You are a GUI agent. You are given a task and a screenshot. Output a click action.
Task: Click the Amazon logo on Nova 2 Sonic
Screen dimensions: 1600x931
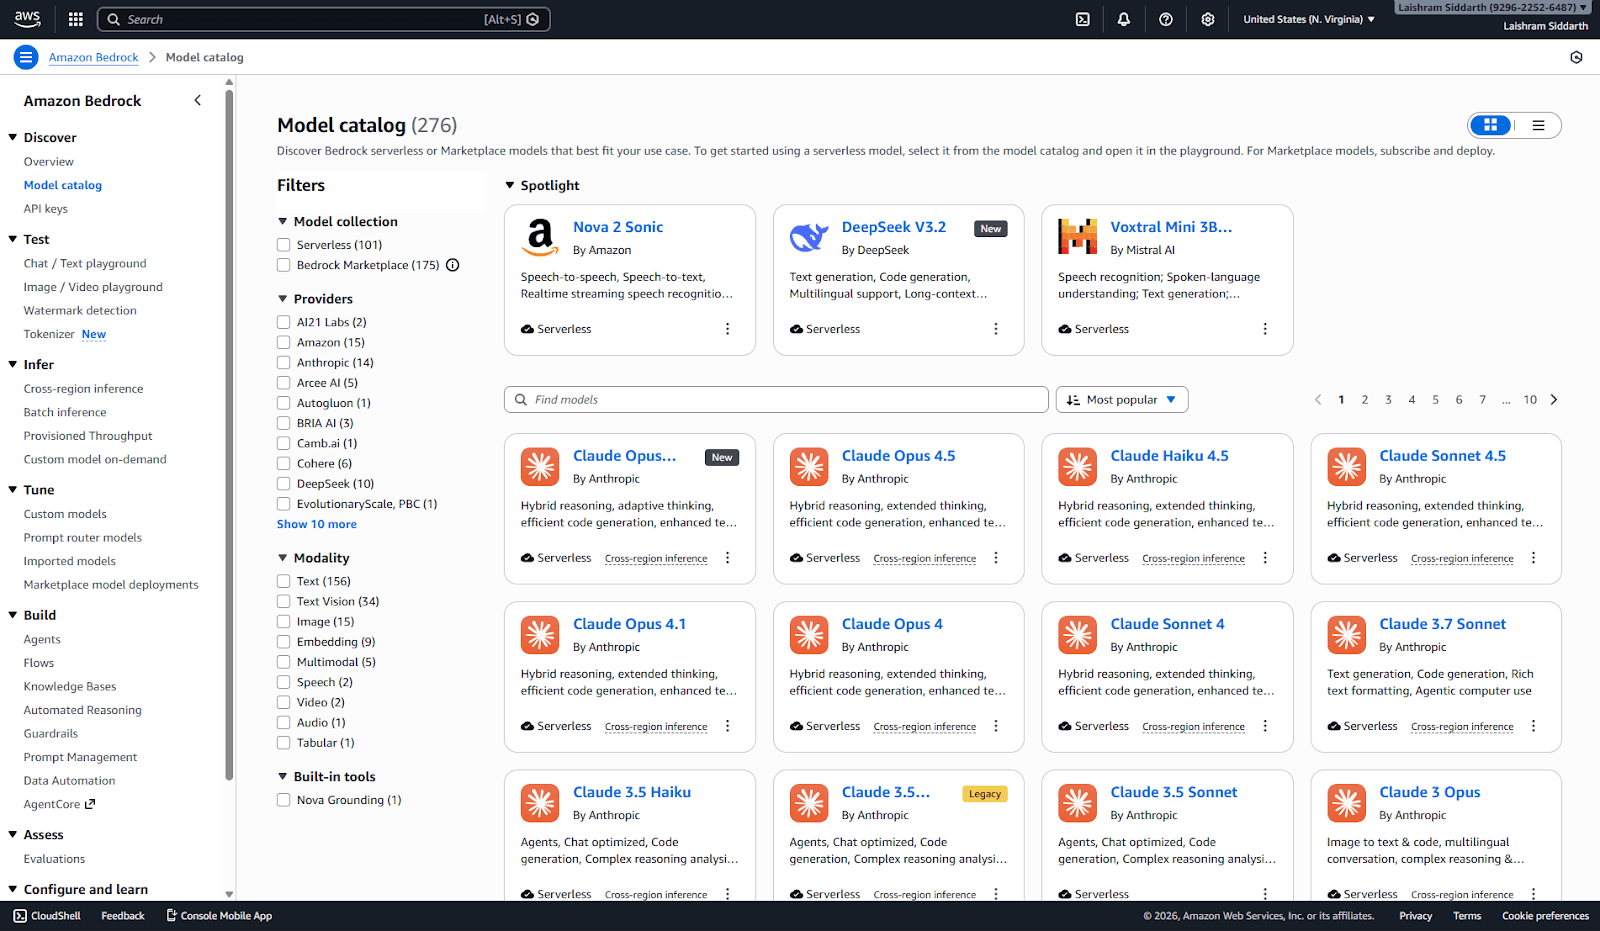540,237
